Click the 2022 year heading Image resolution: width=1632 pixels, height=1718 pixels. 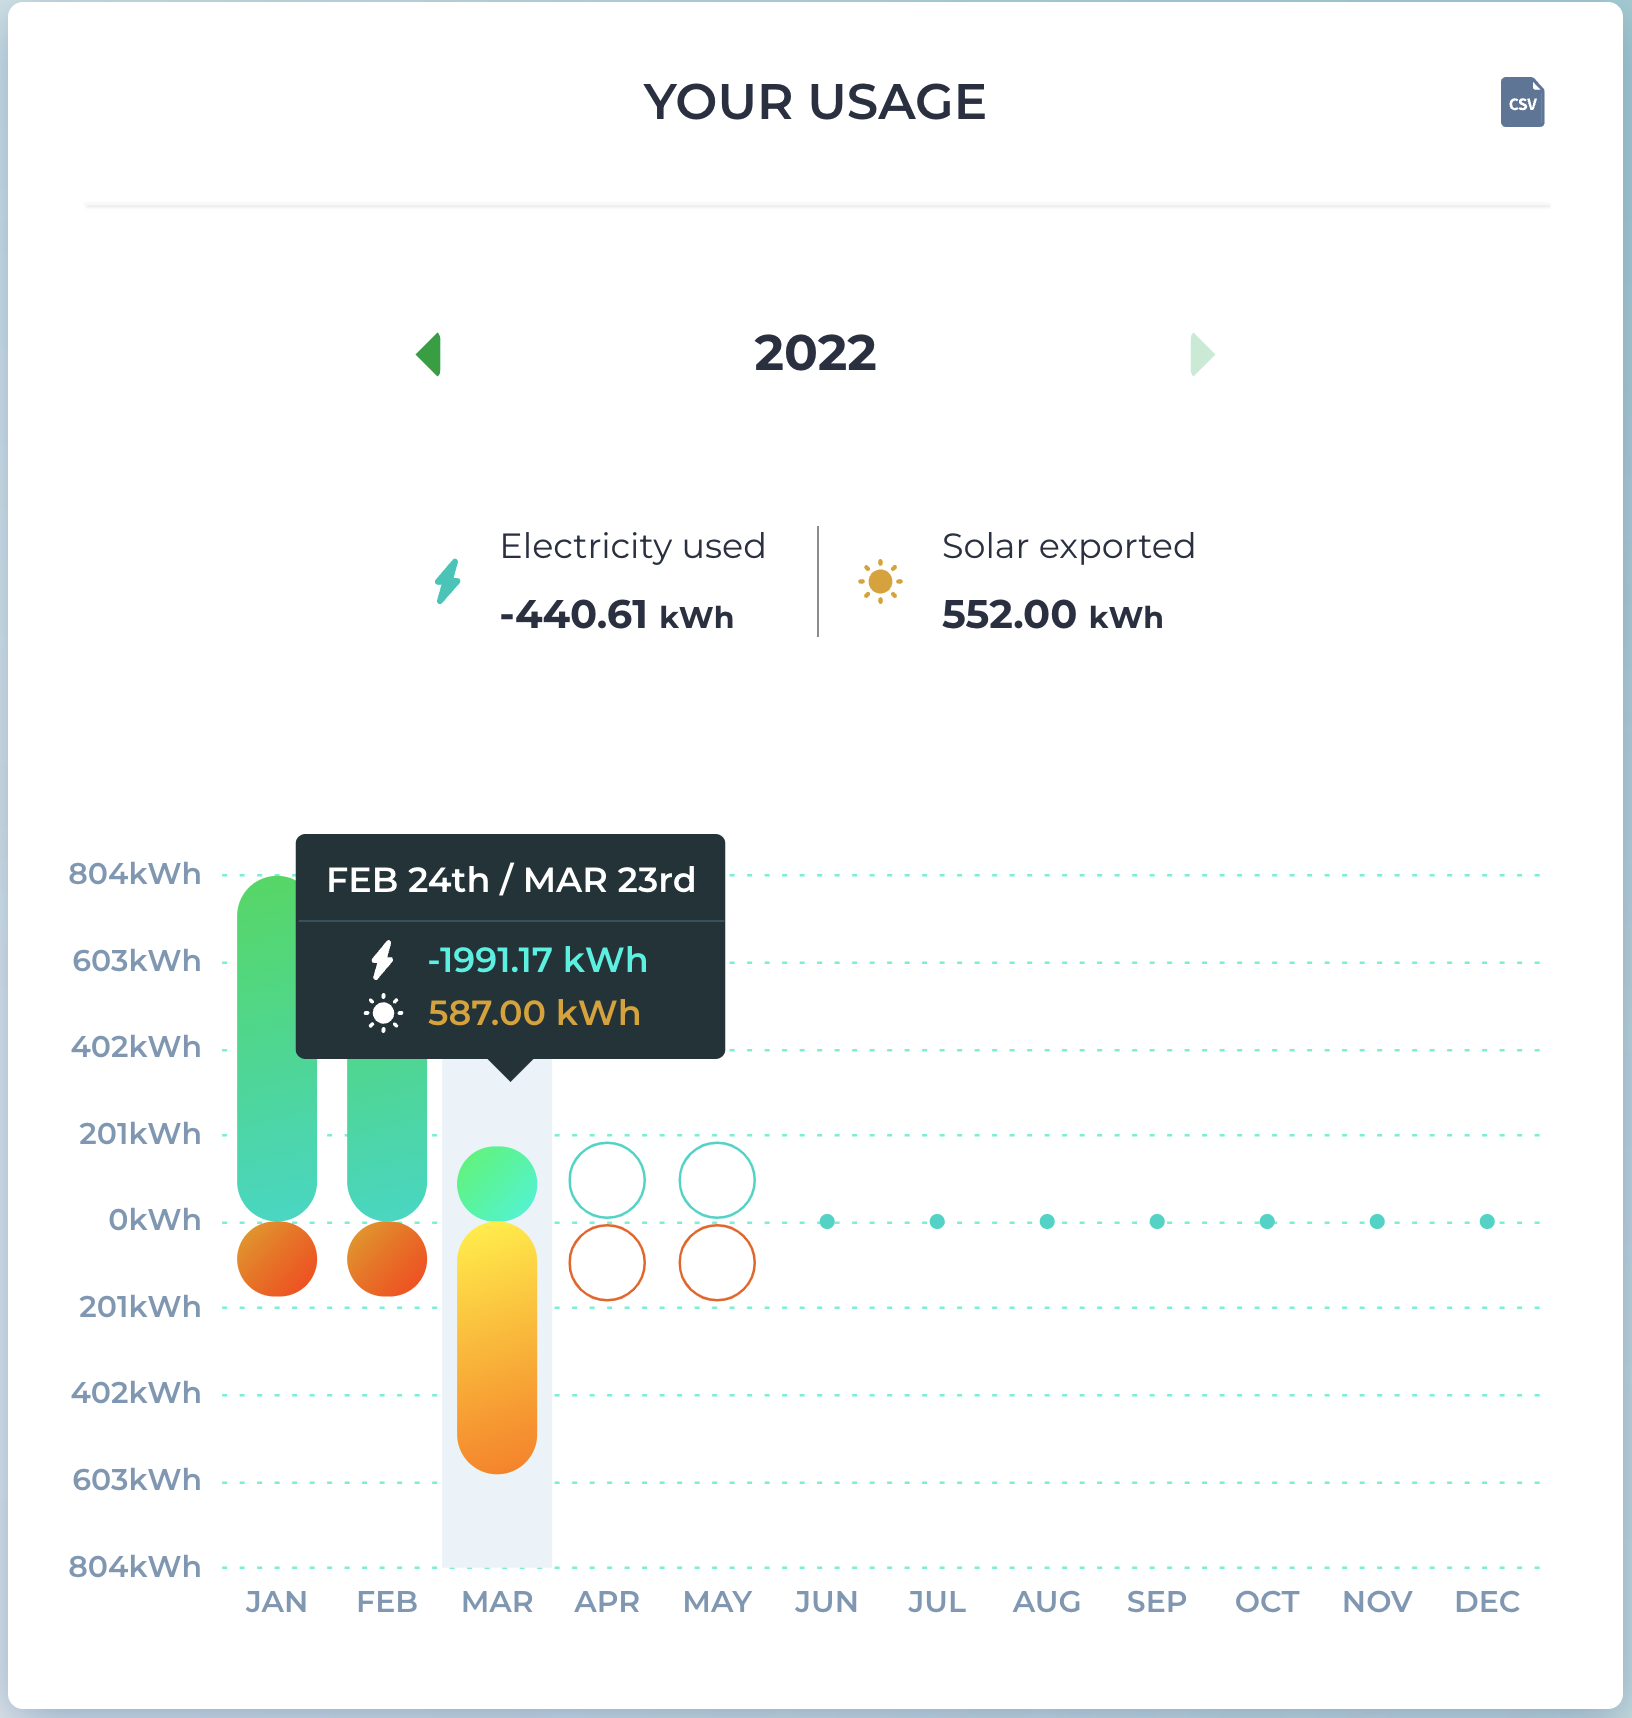click(815, 353)
